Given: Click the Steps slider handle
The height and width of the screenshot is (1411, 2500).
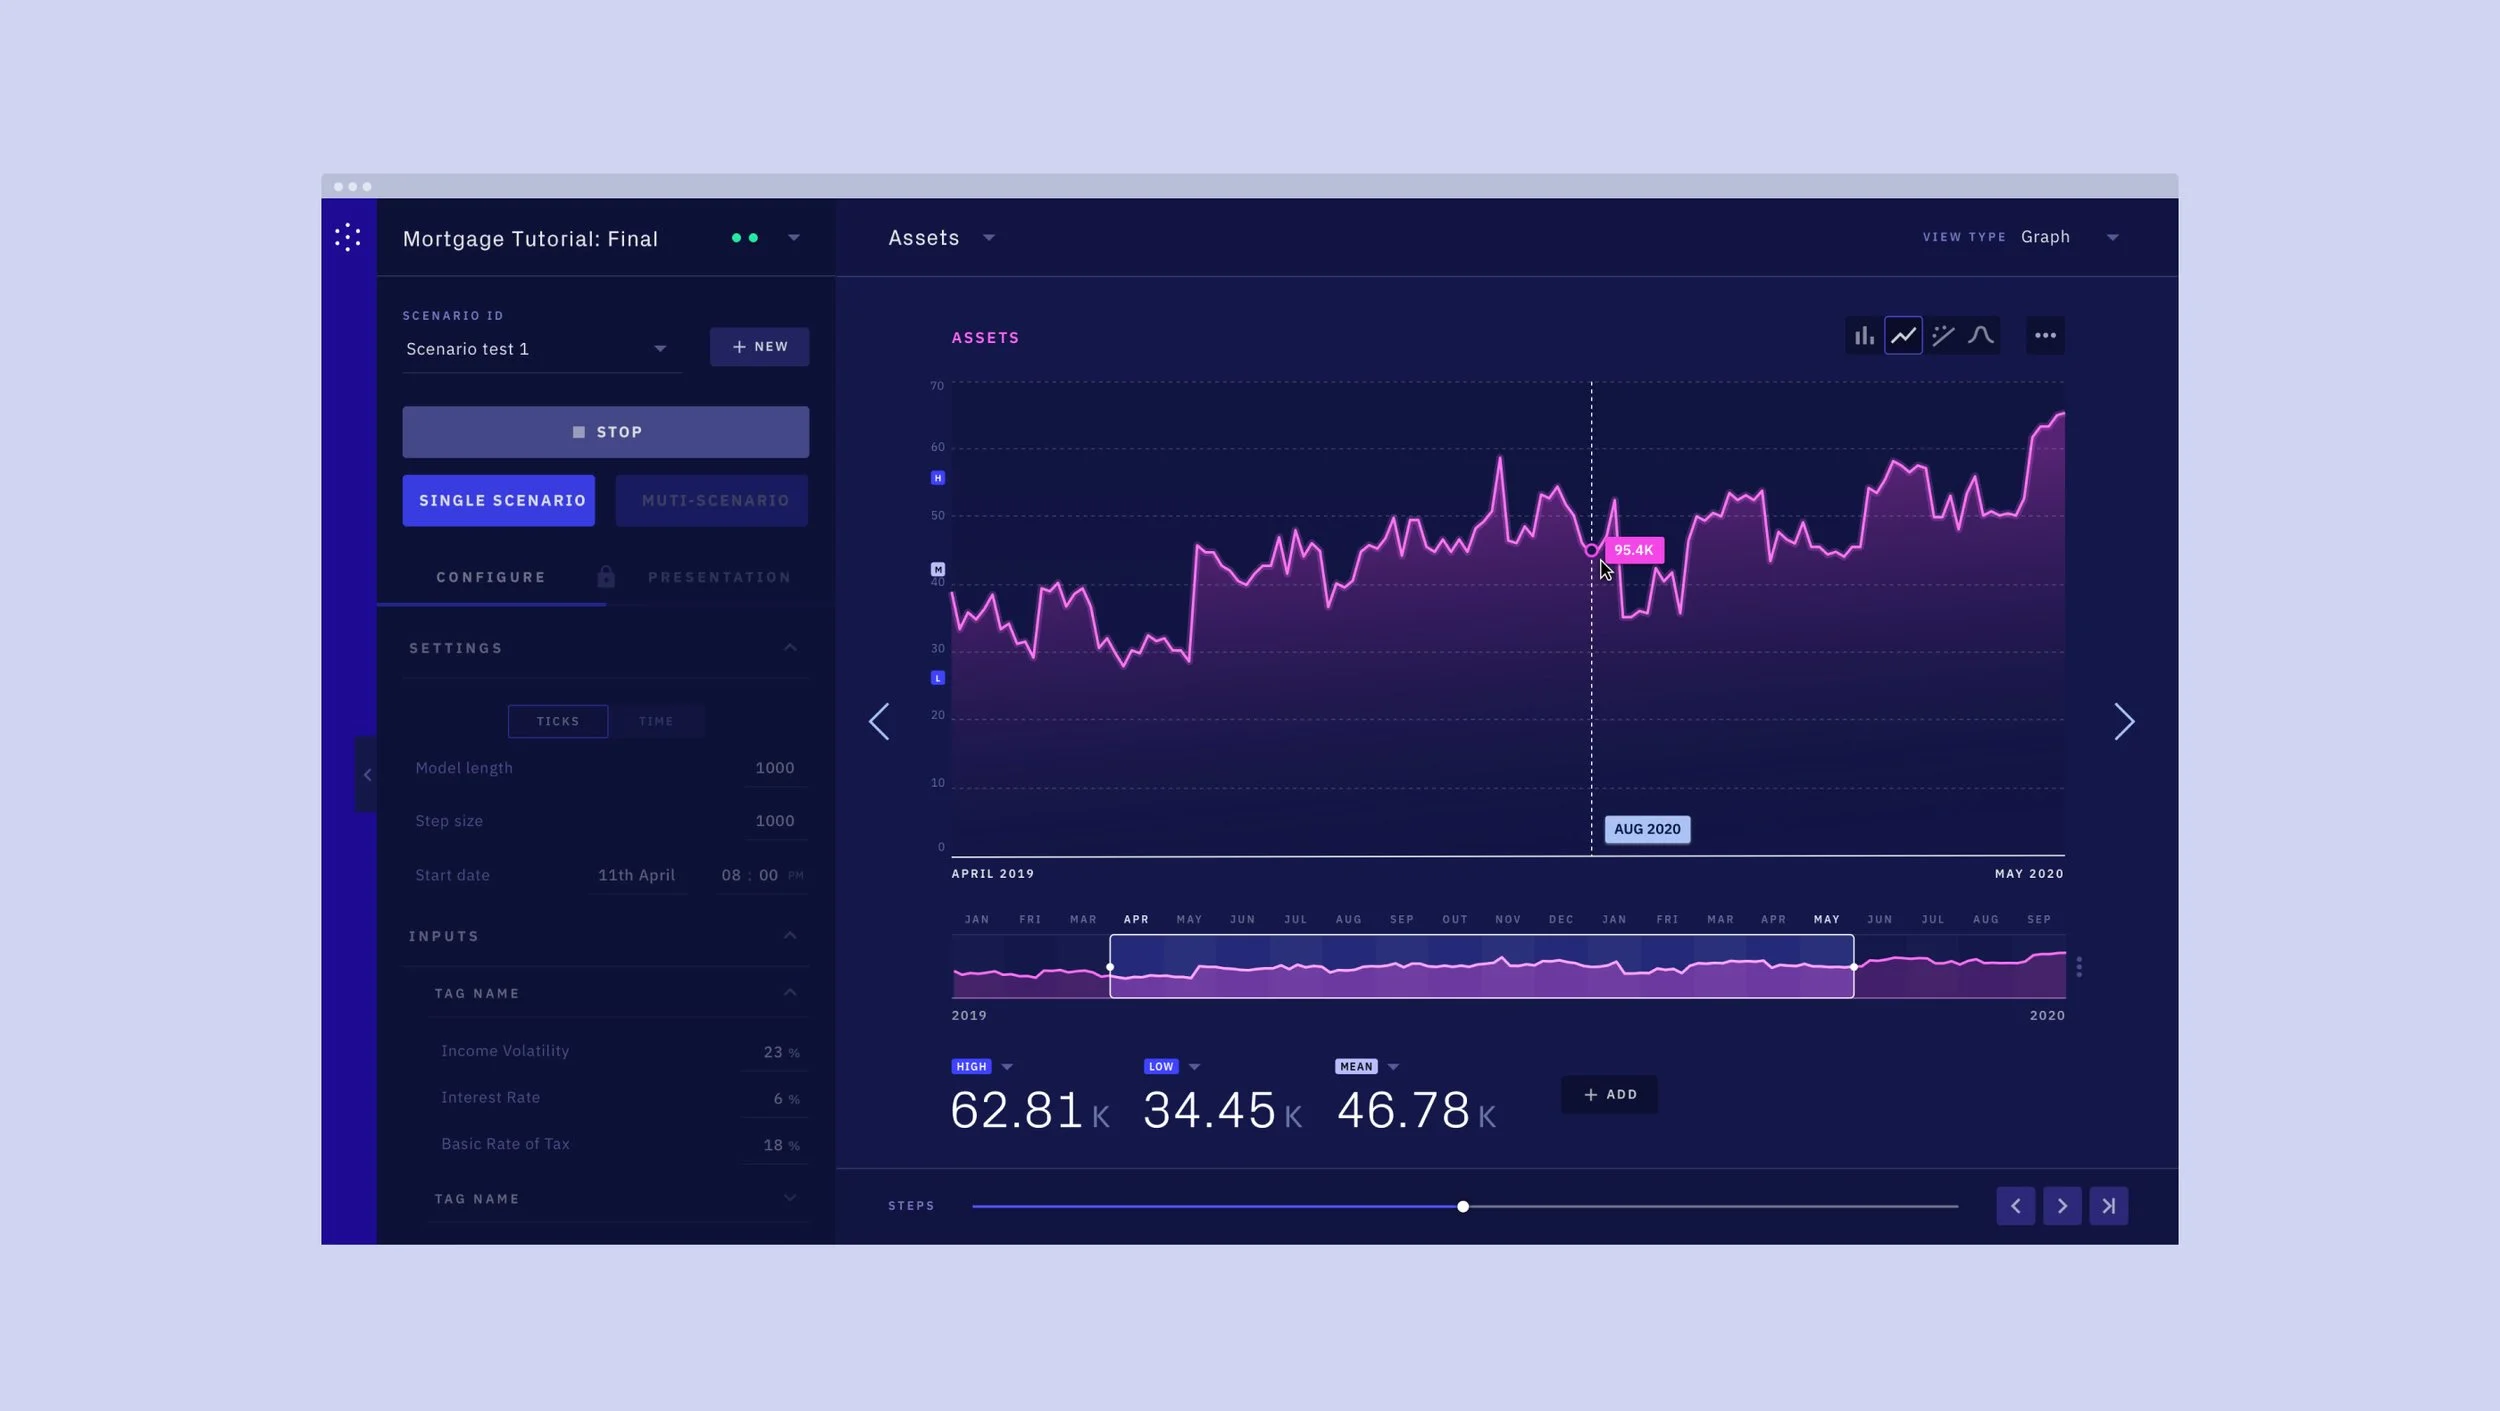Looking at the screenshot, I should point(1463,1207).
